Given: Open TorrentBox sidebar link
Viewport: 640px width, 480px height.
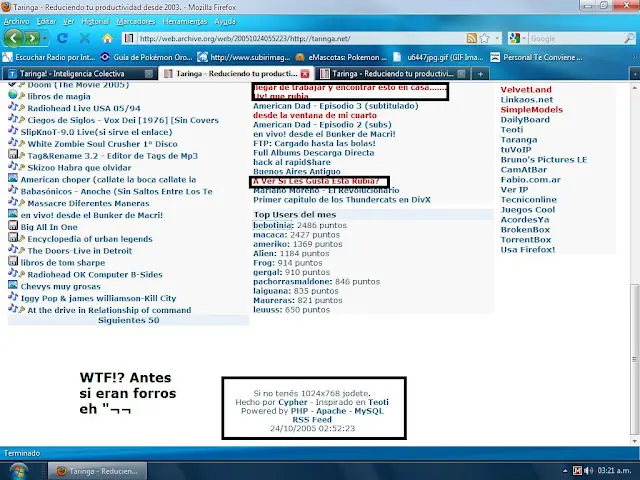Looking at the screenshot, I should coord(526,240).
